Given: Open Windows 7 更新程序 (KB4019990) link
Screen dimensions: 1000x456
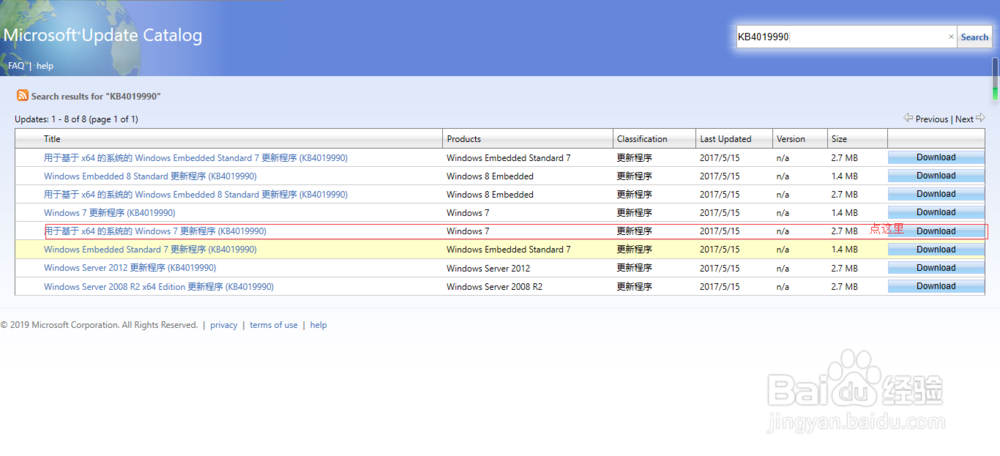Looking at the screenshot, I should 109,212.
